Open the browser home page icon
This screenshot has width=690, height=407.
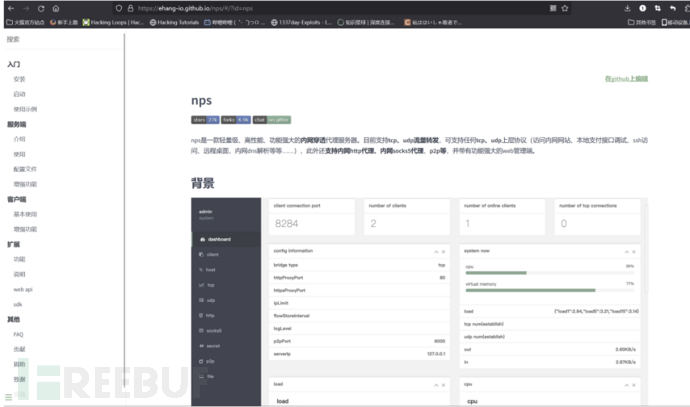click(56, 8)
